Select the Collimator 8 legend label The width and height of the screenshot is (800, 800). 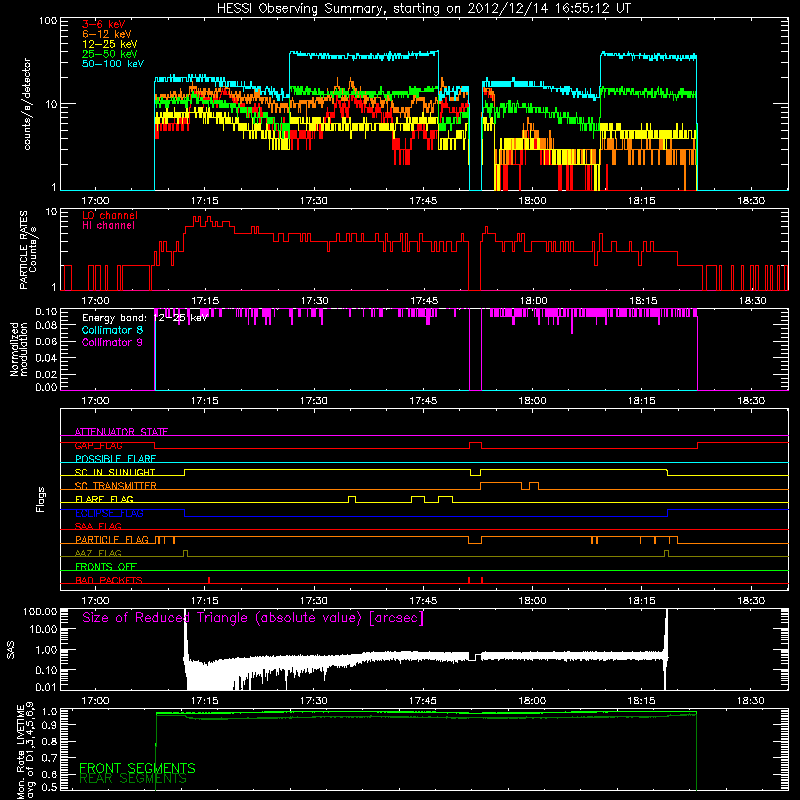tap(112, 330)
